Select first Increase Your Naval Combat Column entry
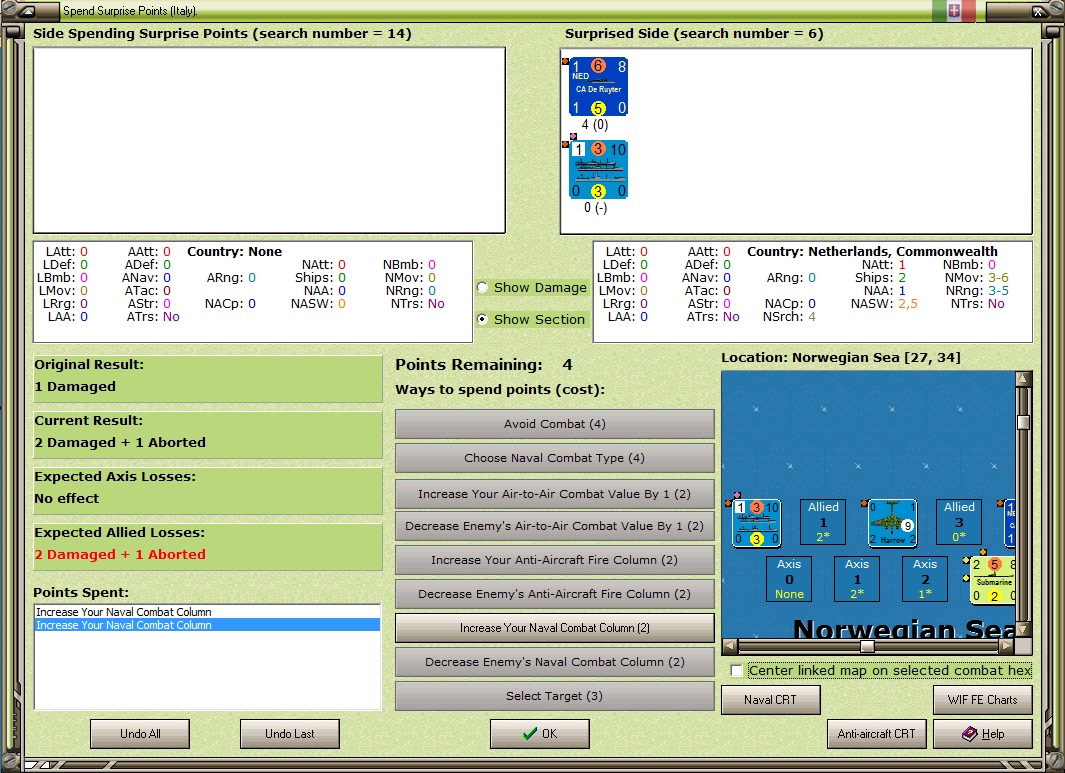The height and width of the screenshot is (773, 1065). [207, 612]
